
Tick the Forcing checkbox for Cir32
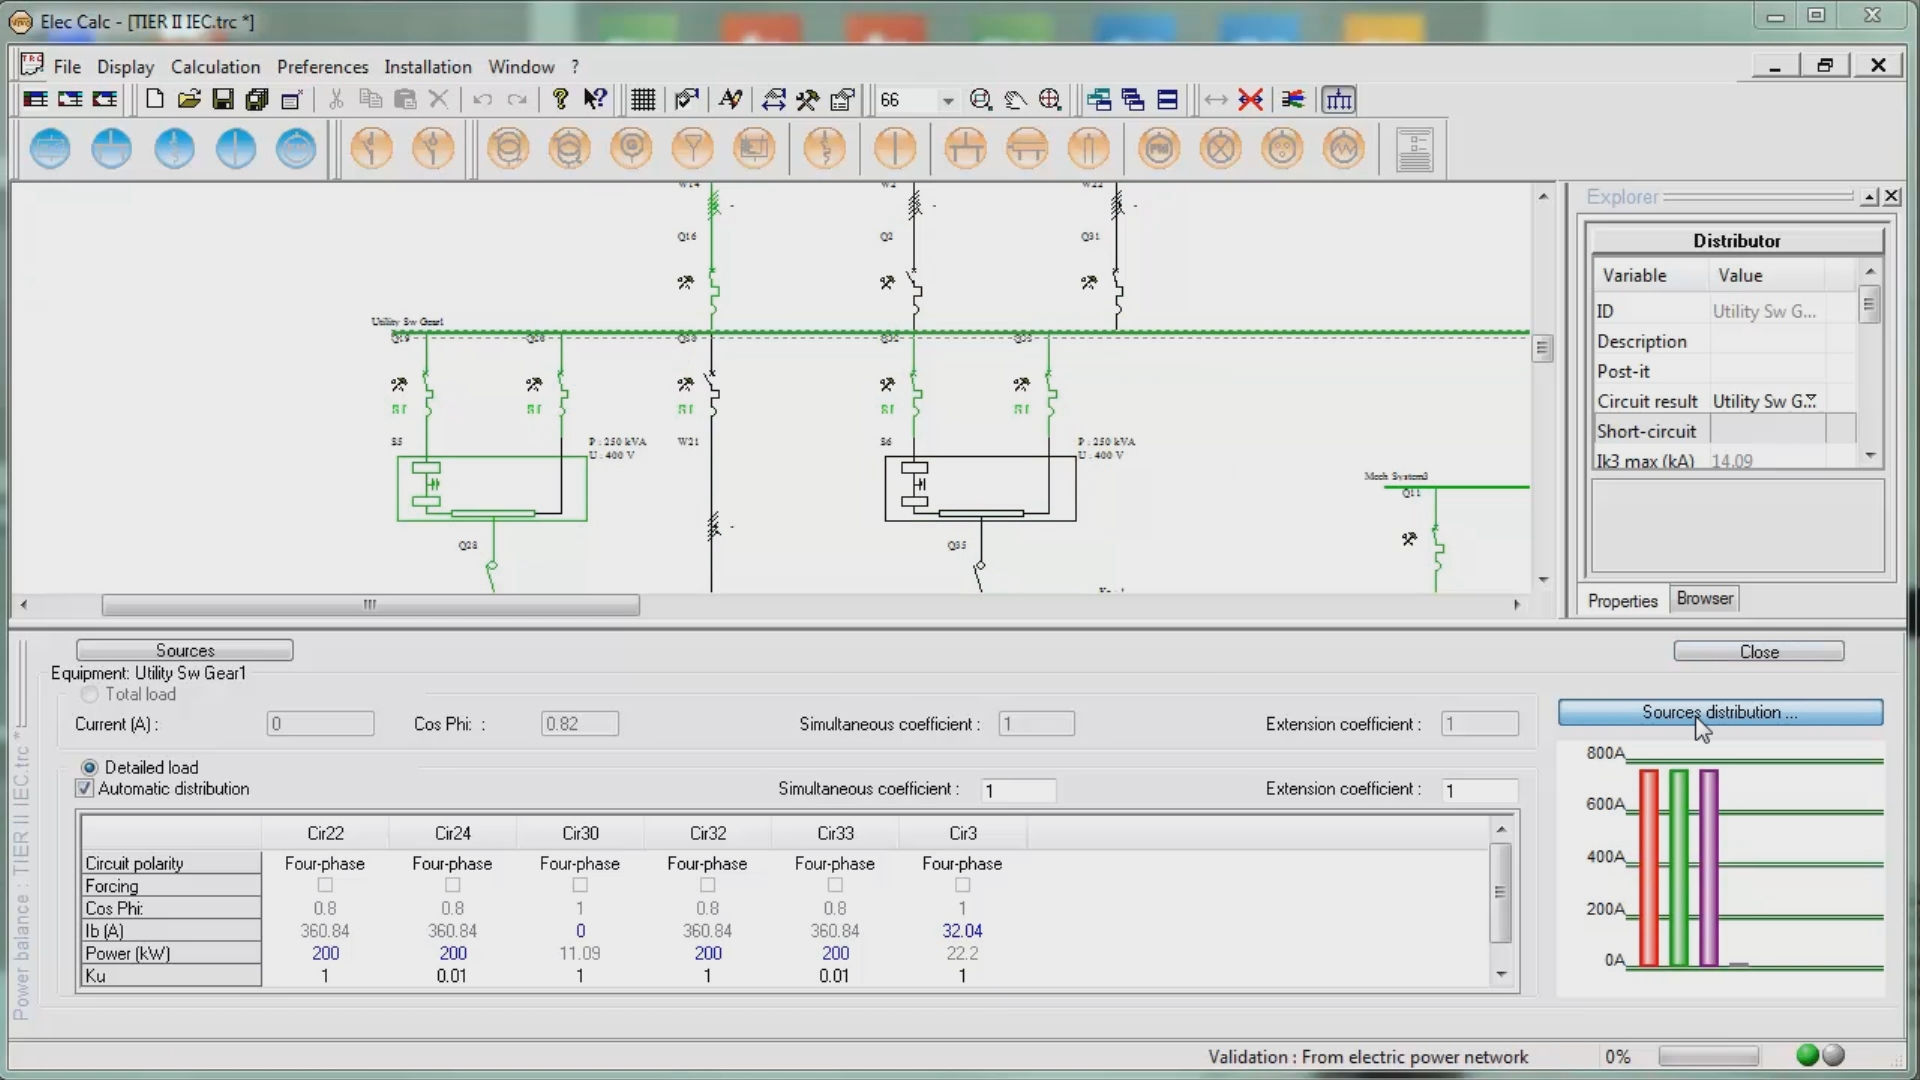pyautogui.click(x=708, y=885)
